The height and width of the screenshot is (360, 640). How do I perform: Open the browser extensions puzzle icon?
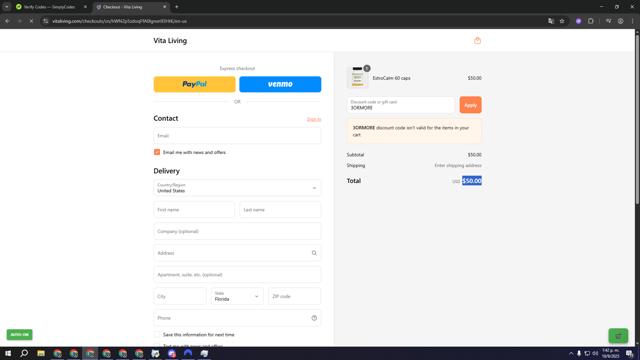click(591, 21)
